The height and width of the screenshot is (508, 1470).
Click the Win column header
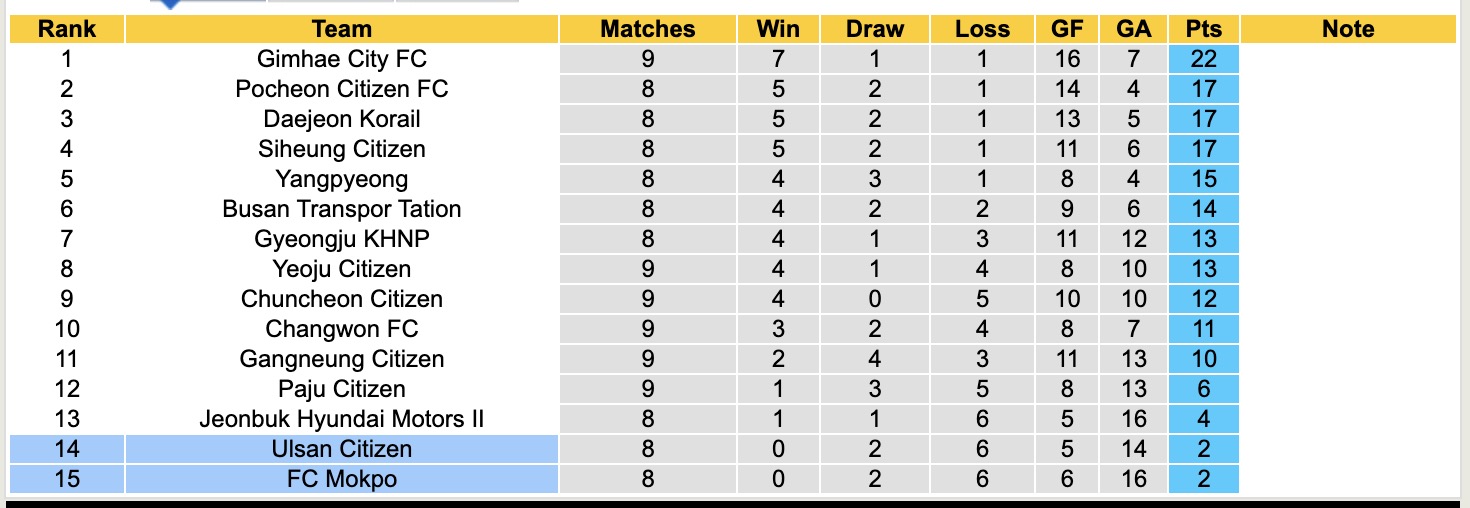[x=778, y=29]
